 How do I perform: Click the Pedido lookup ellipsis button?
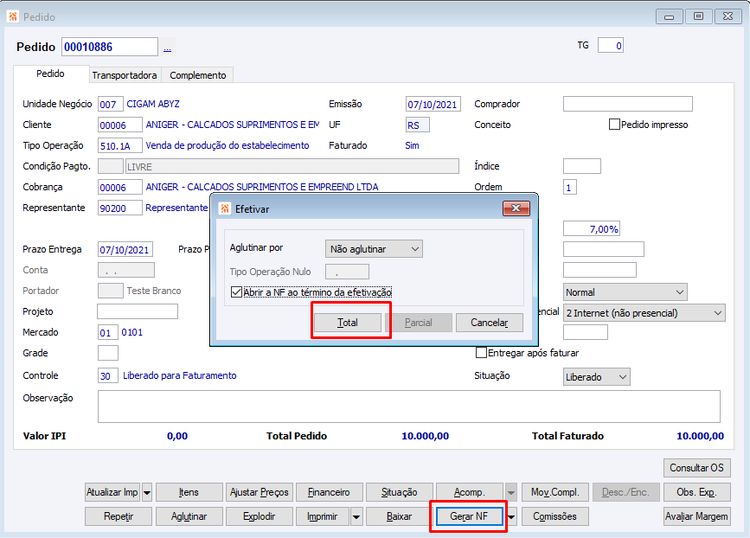(167, 47)
